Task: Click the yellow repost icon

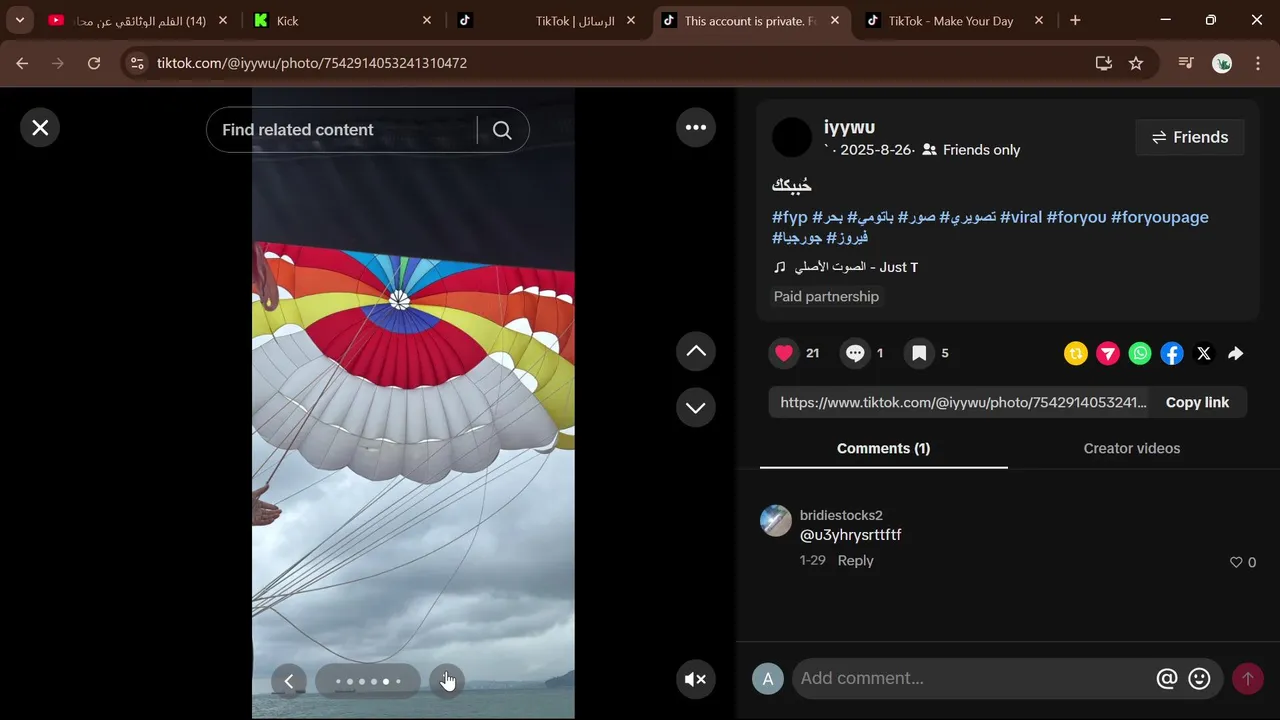Action: [x=1076, y=353]
